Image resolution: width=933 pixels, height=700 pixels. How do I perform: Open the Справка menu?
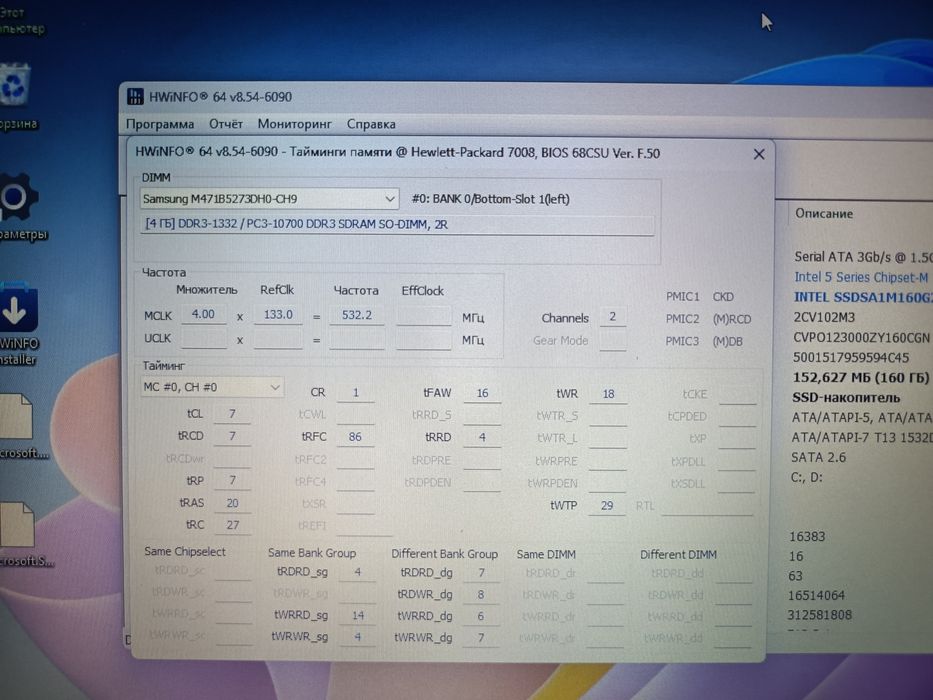[371, 124]
